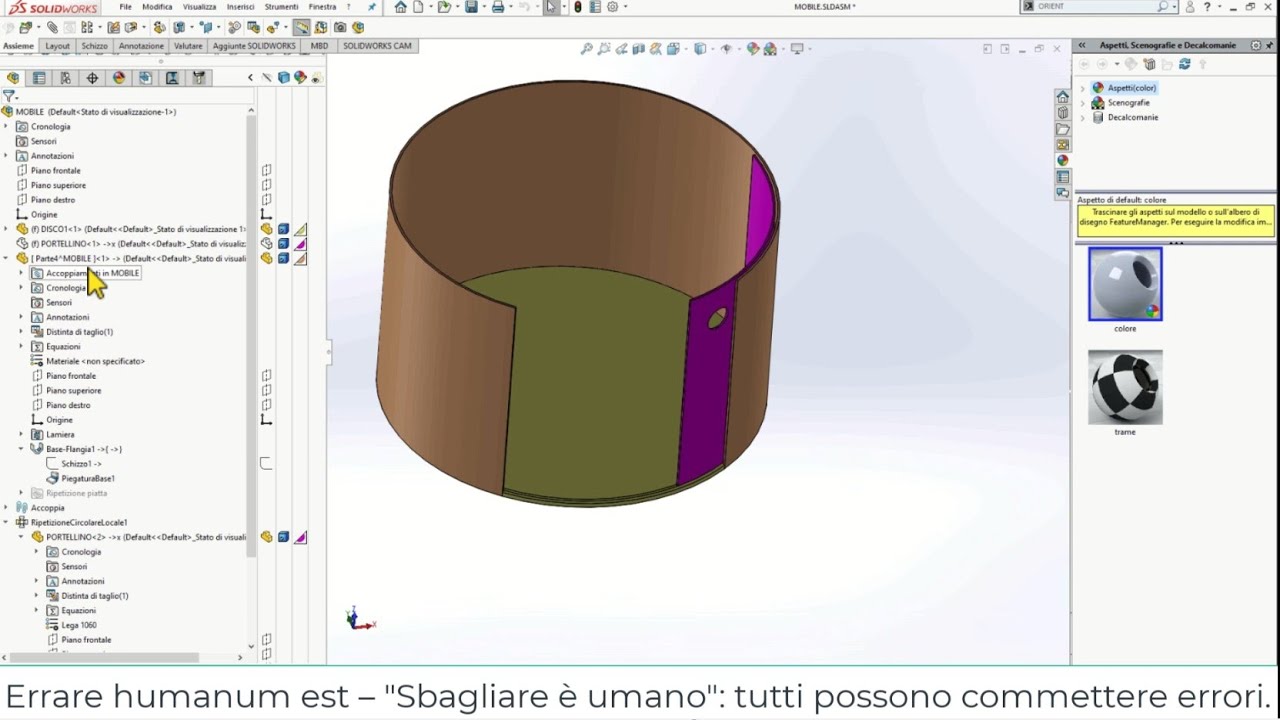Toggle visibility of DISCO1 component

[266, 229]
